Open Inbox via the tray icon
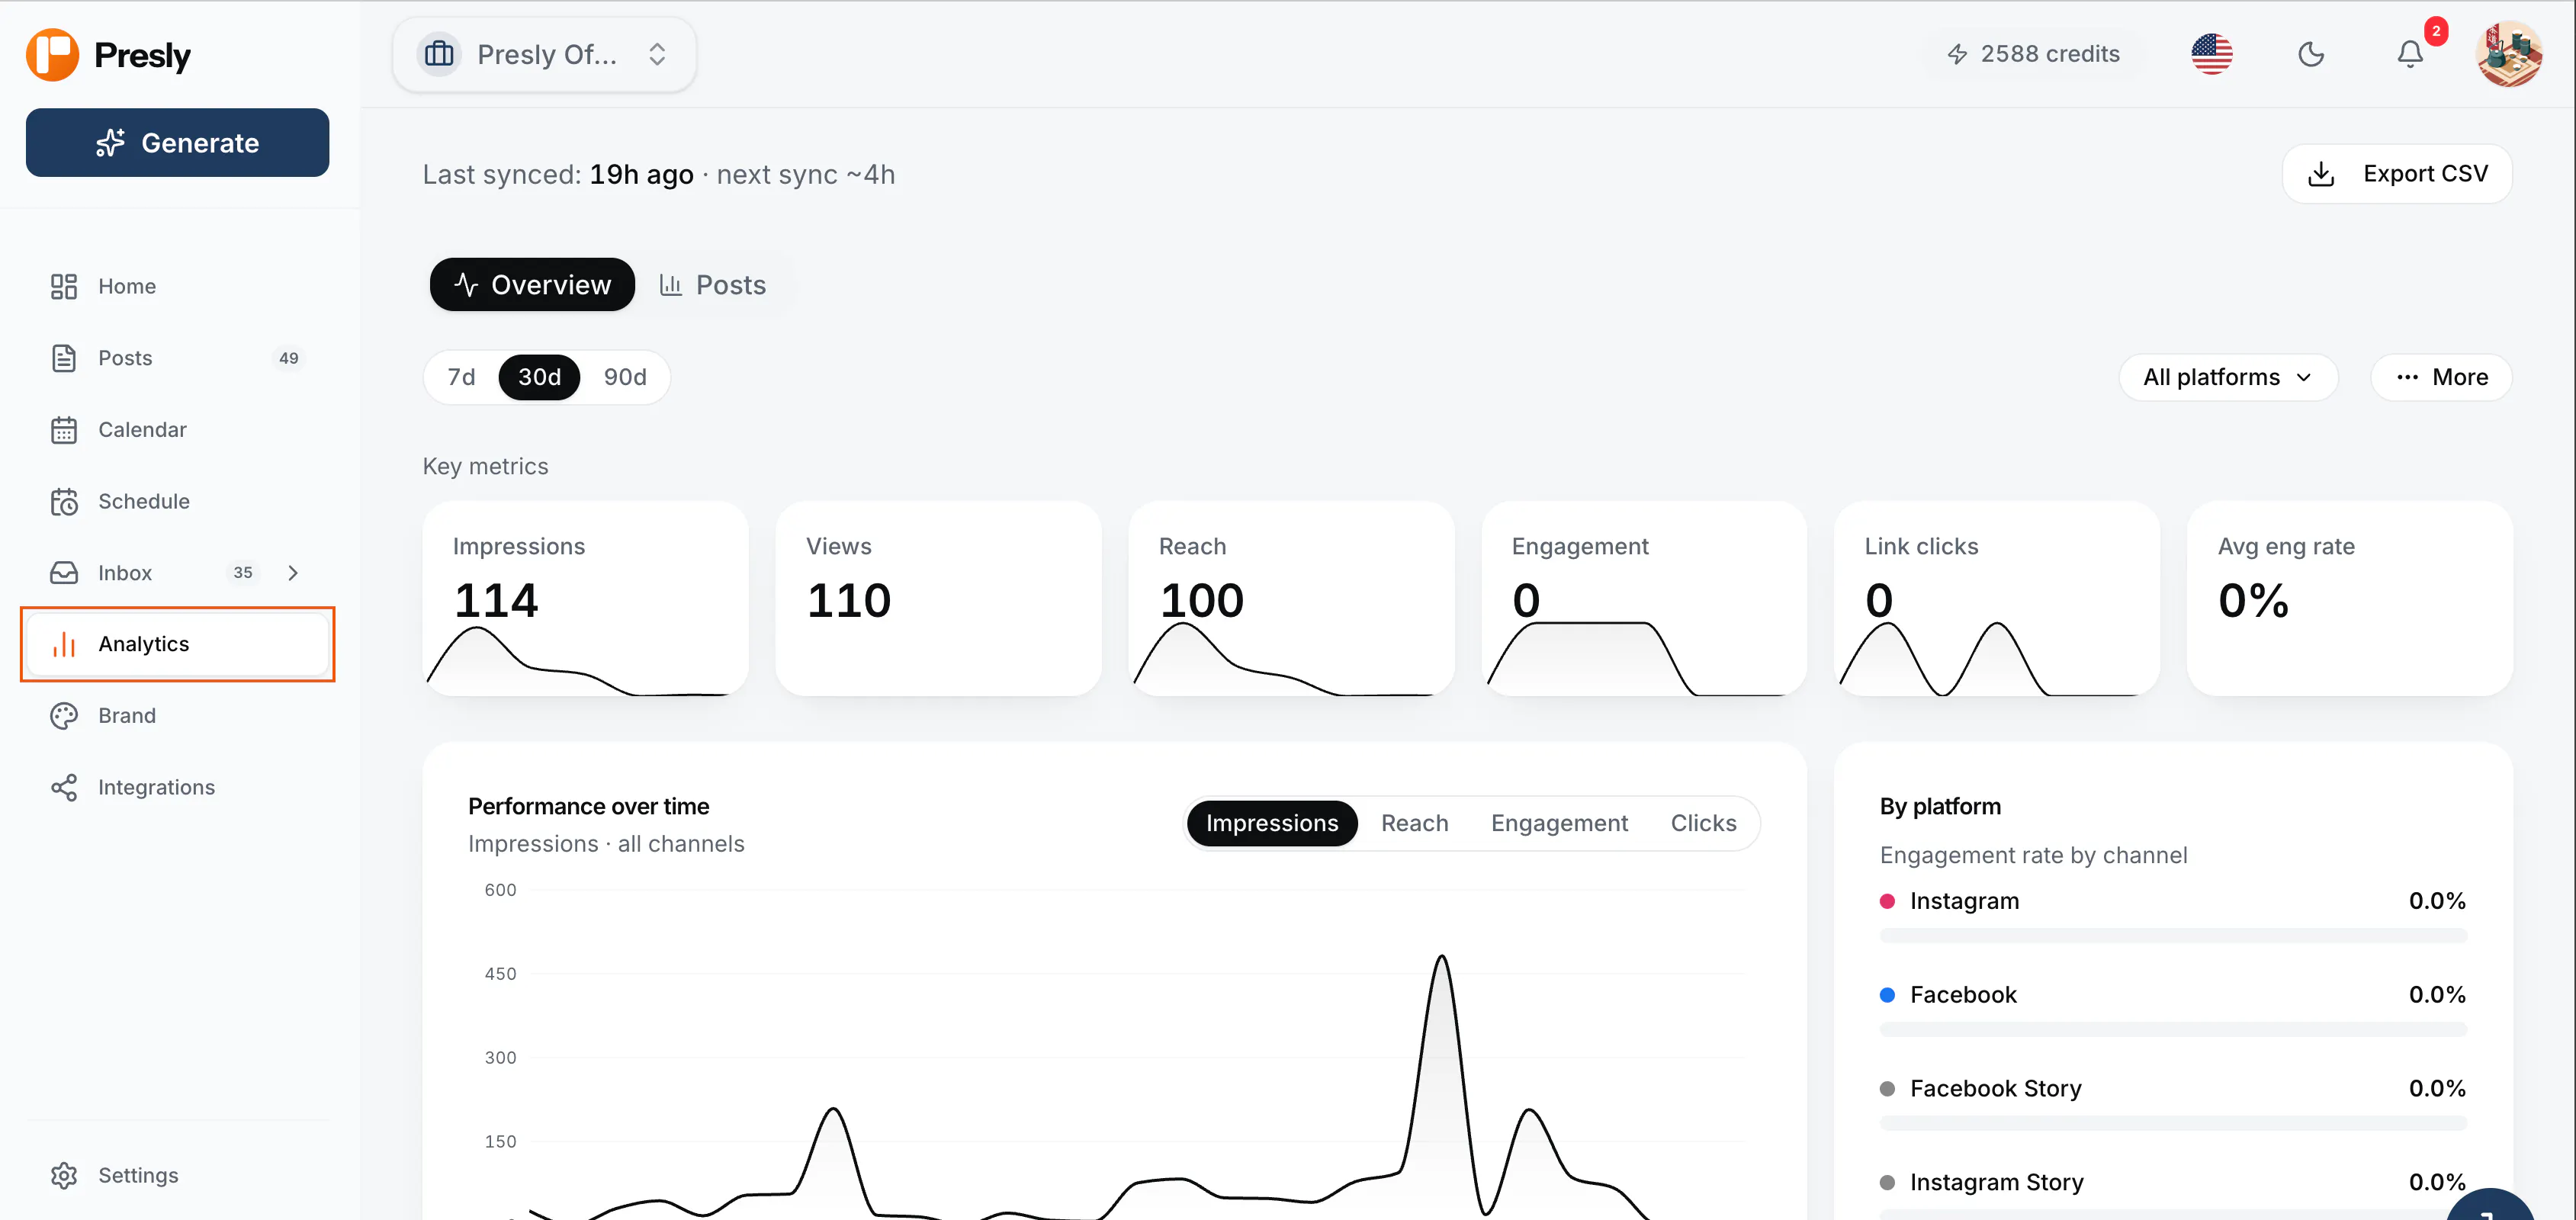Screen dimensions: 2576x1220 click(x=64, y=573)
